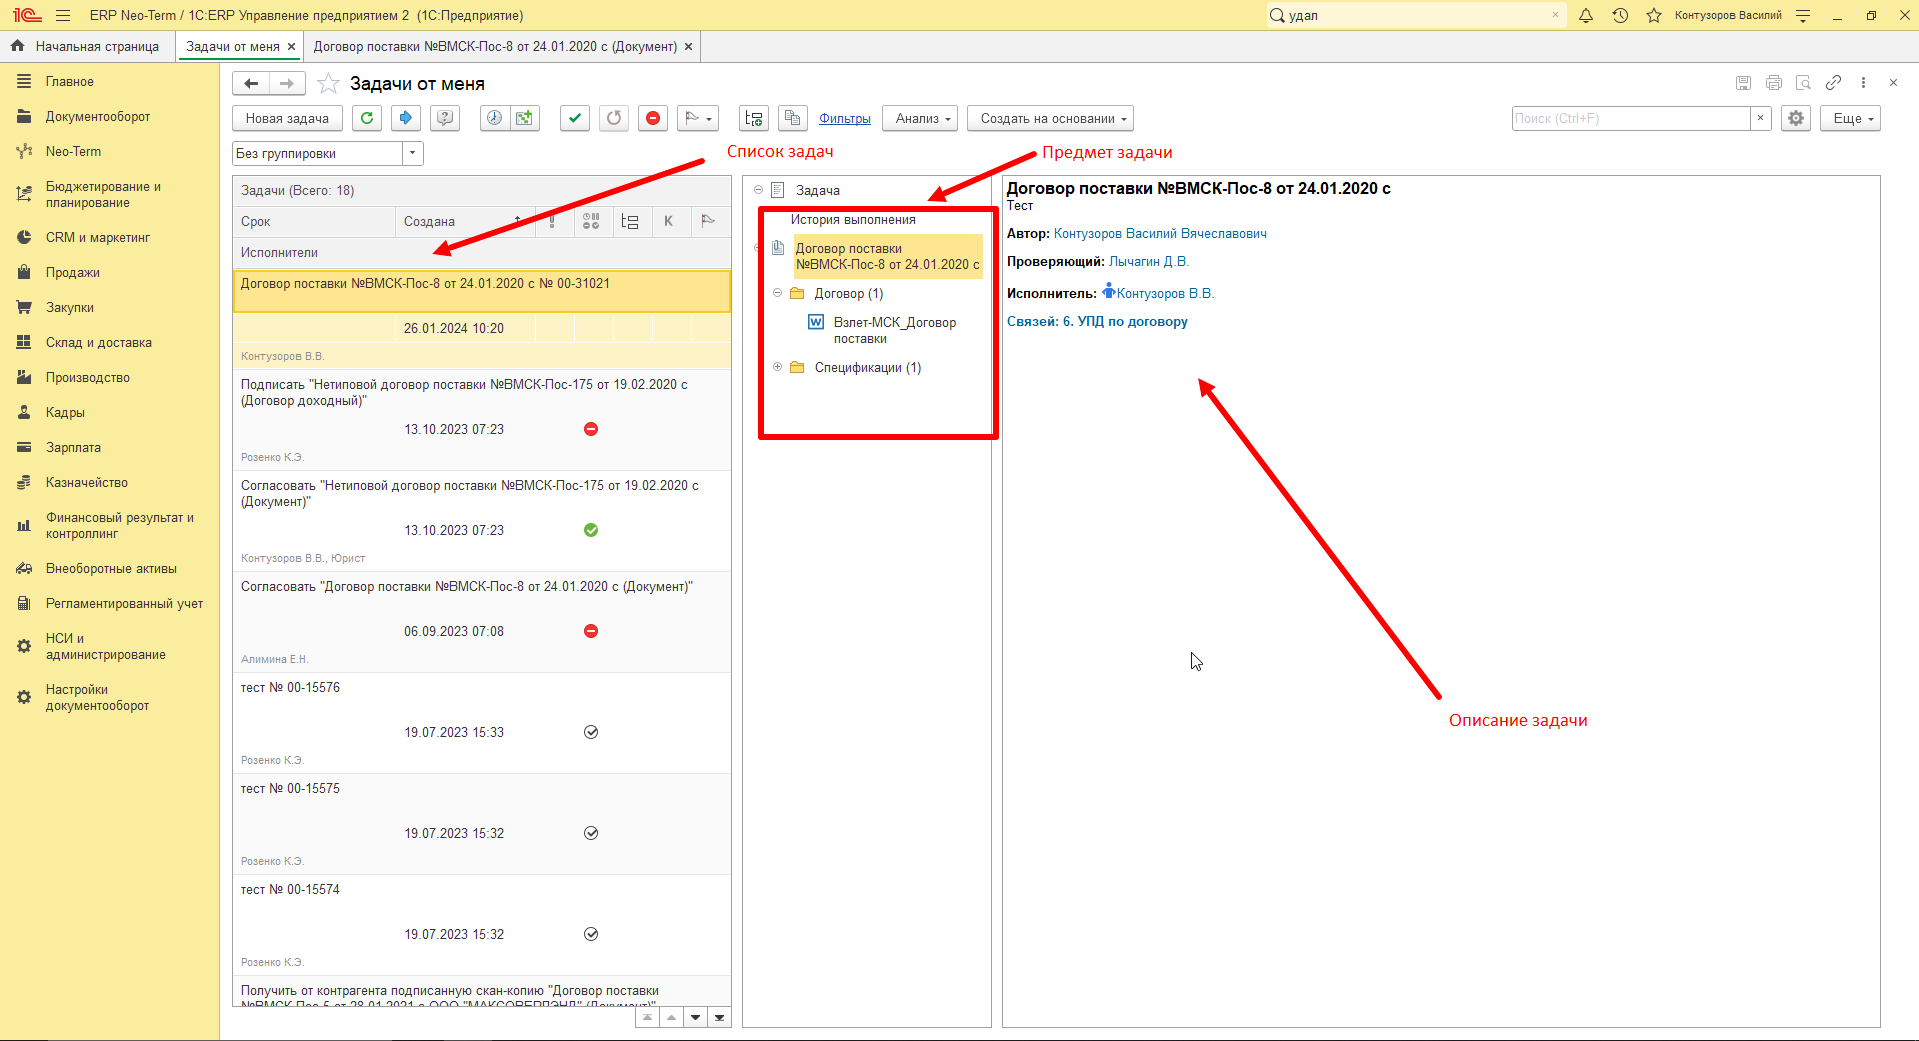Viewport: 1919px width, 1041px height.
Task: Open the flag dropdown button
Action: pyautogui.click(x=698, y=118)
